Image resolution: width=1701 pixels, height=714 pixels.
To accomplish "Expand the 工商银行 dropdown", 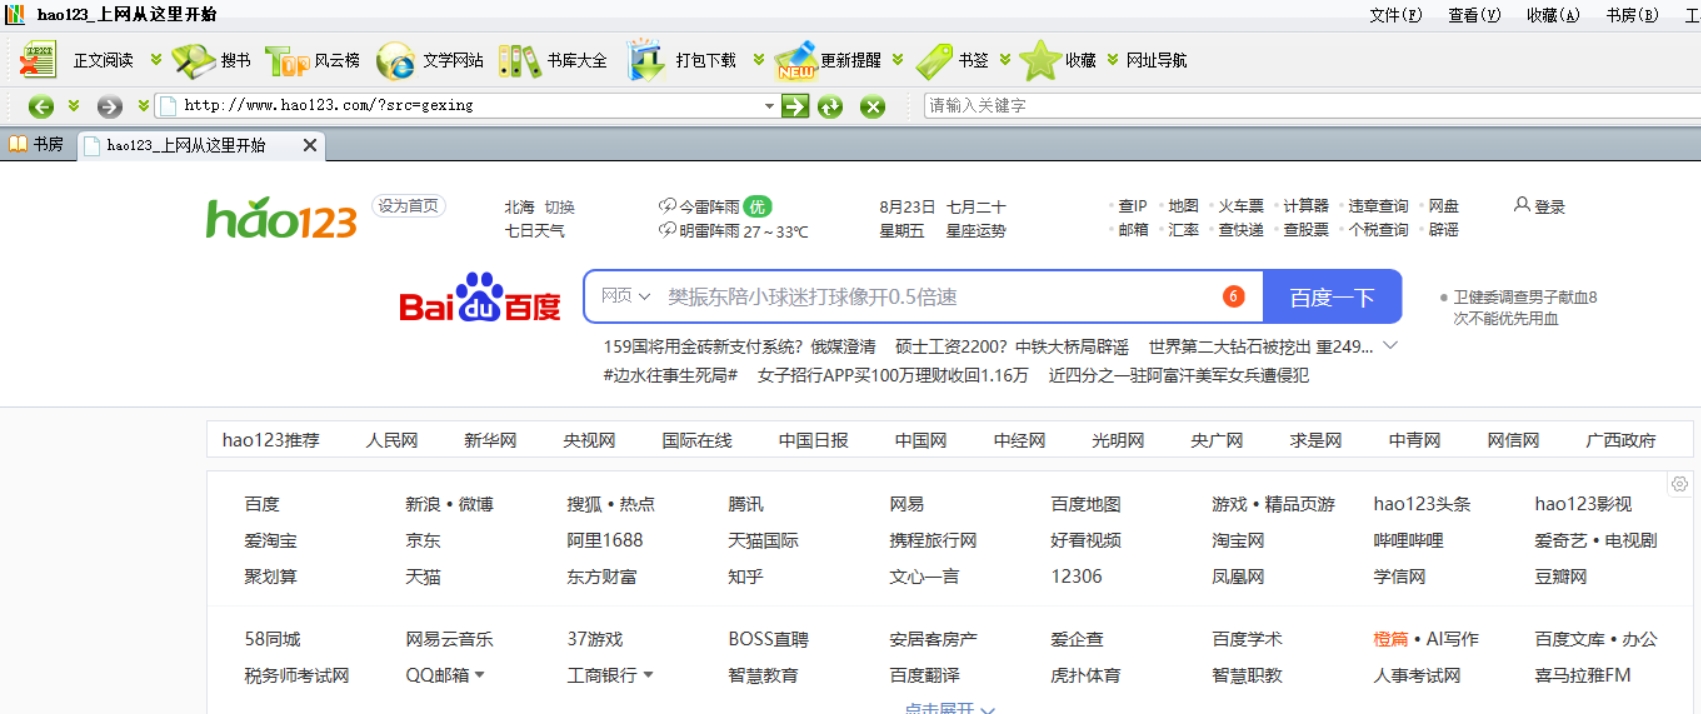I will coord(648,676).
